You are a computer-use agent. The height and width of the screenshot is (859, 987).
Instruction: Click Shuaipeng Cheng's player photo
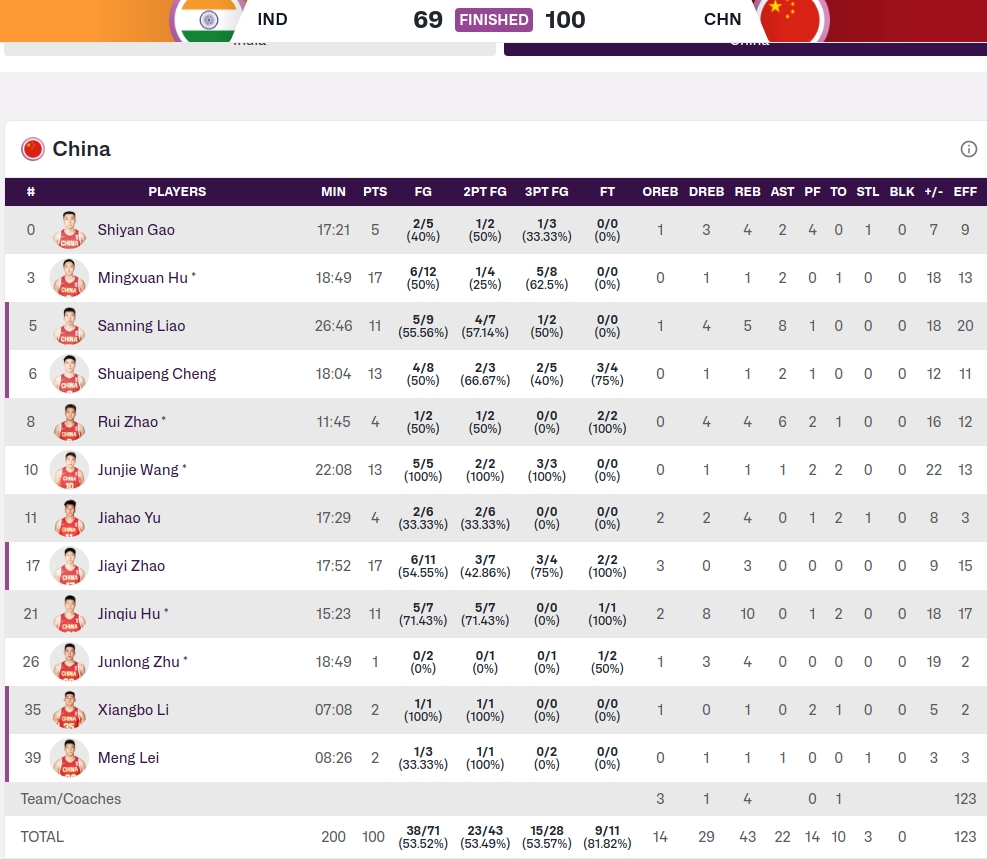[69, 374]
